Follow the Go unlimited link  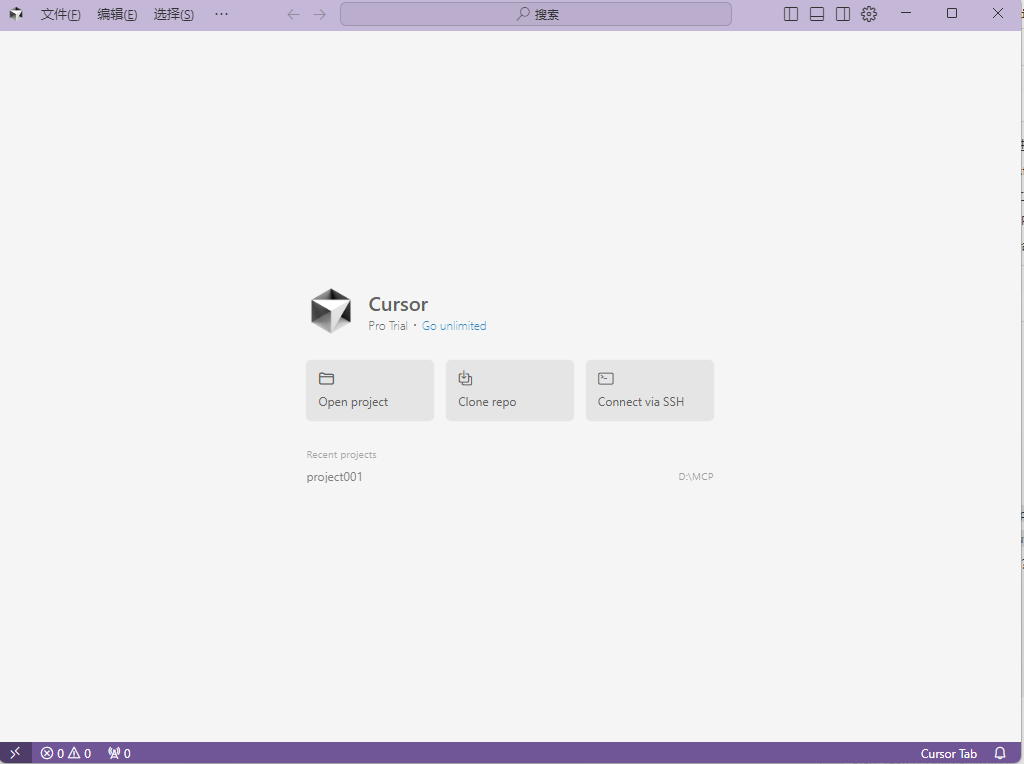point(454,326)
